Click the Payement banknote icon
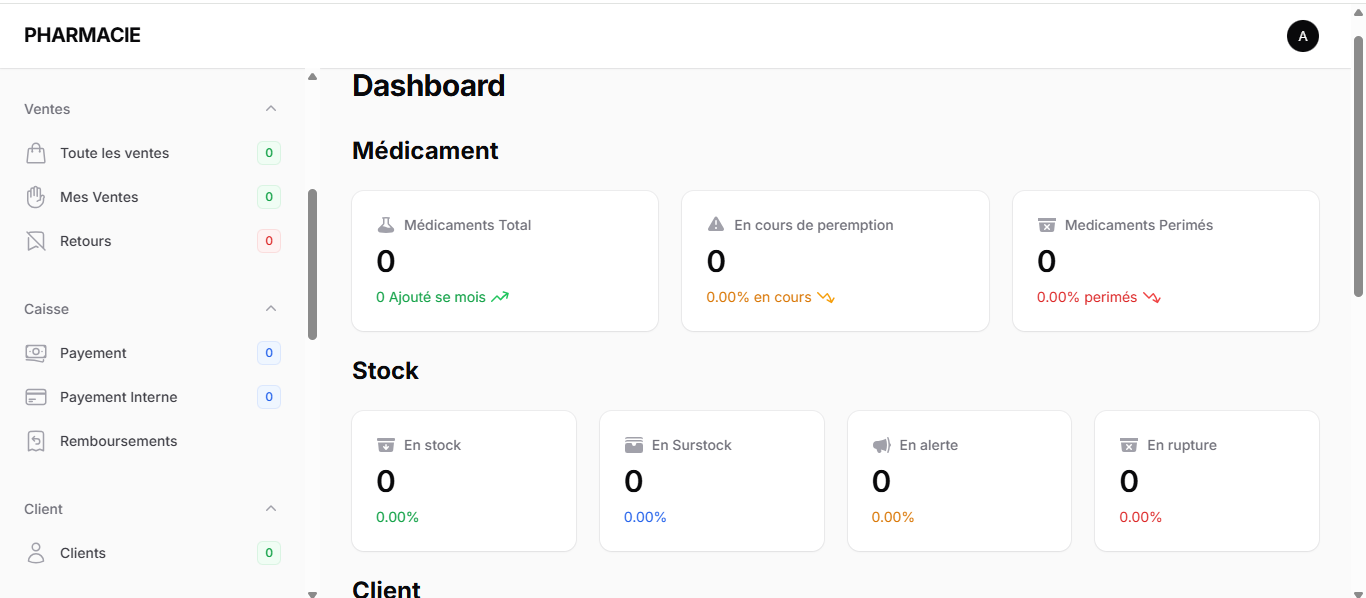 pyautogui.click(x=36, y=353)
